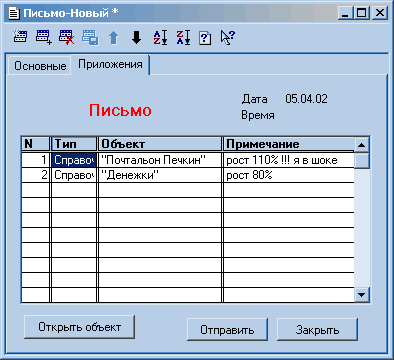Click the add row icon with plus
Screen dimensions: 394x360
44,37
